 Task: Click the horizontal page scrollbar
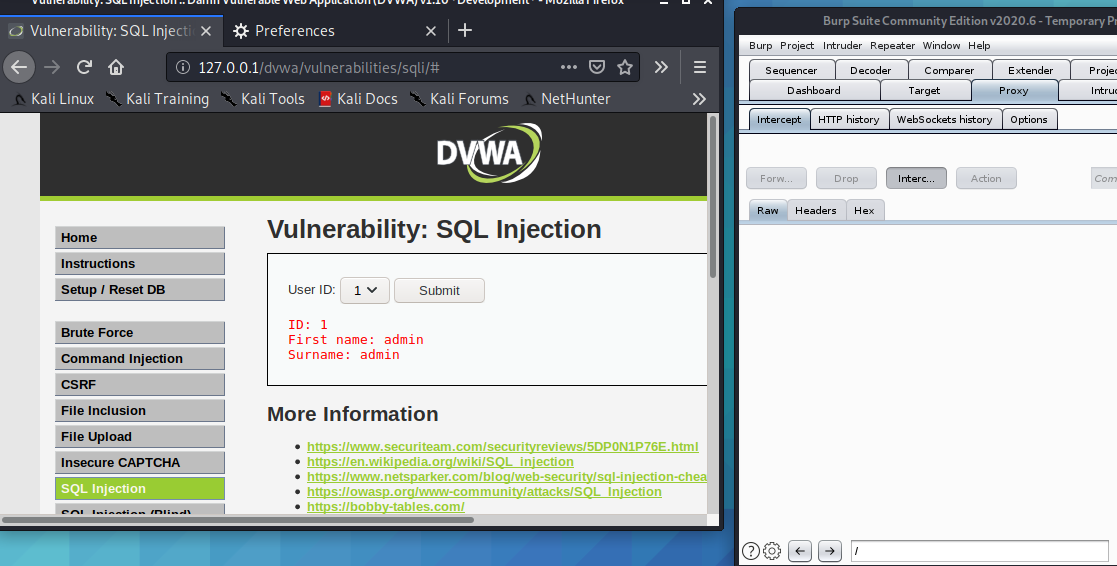click(238, 520)
